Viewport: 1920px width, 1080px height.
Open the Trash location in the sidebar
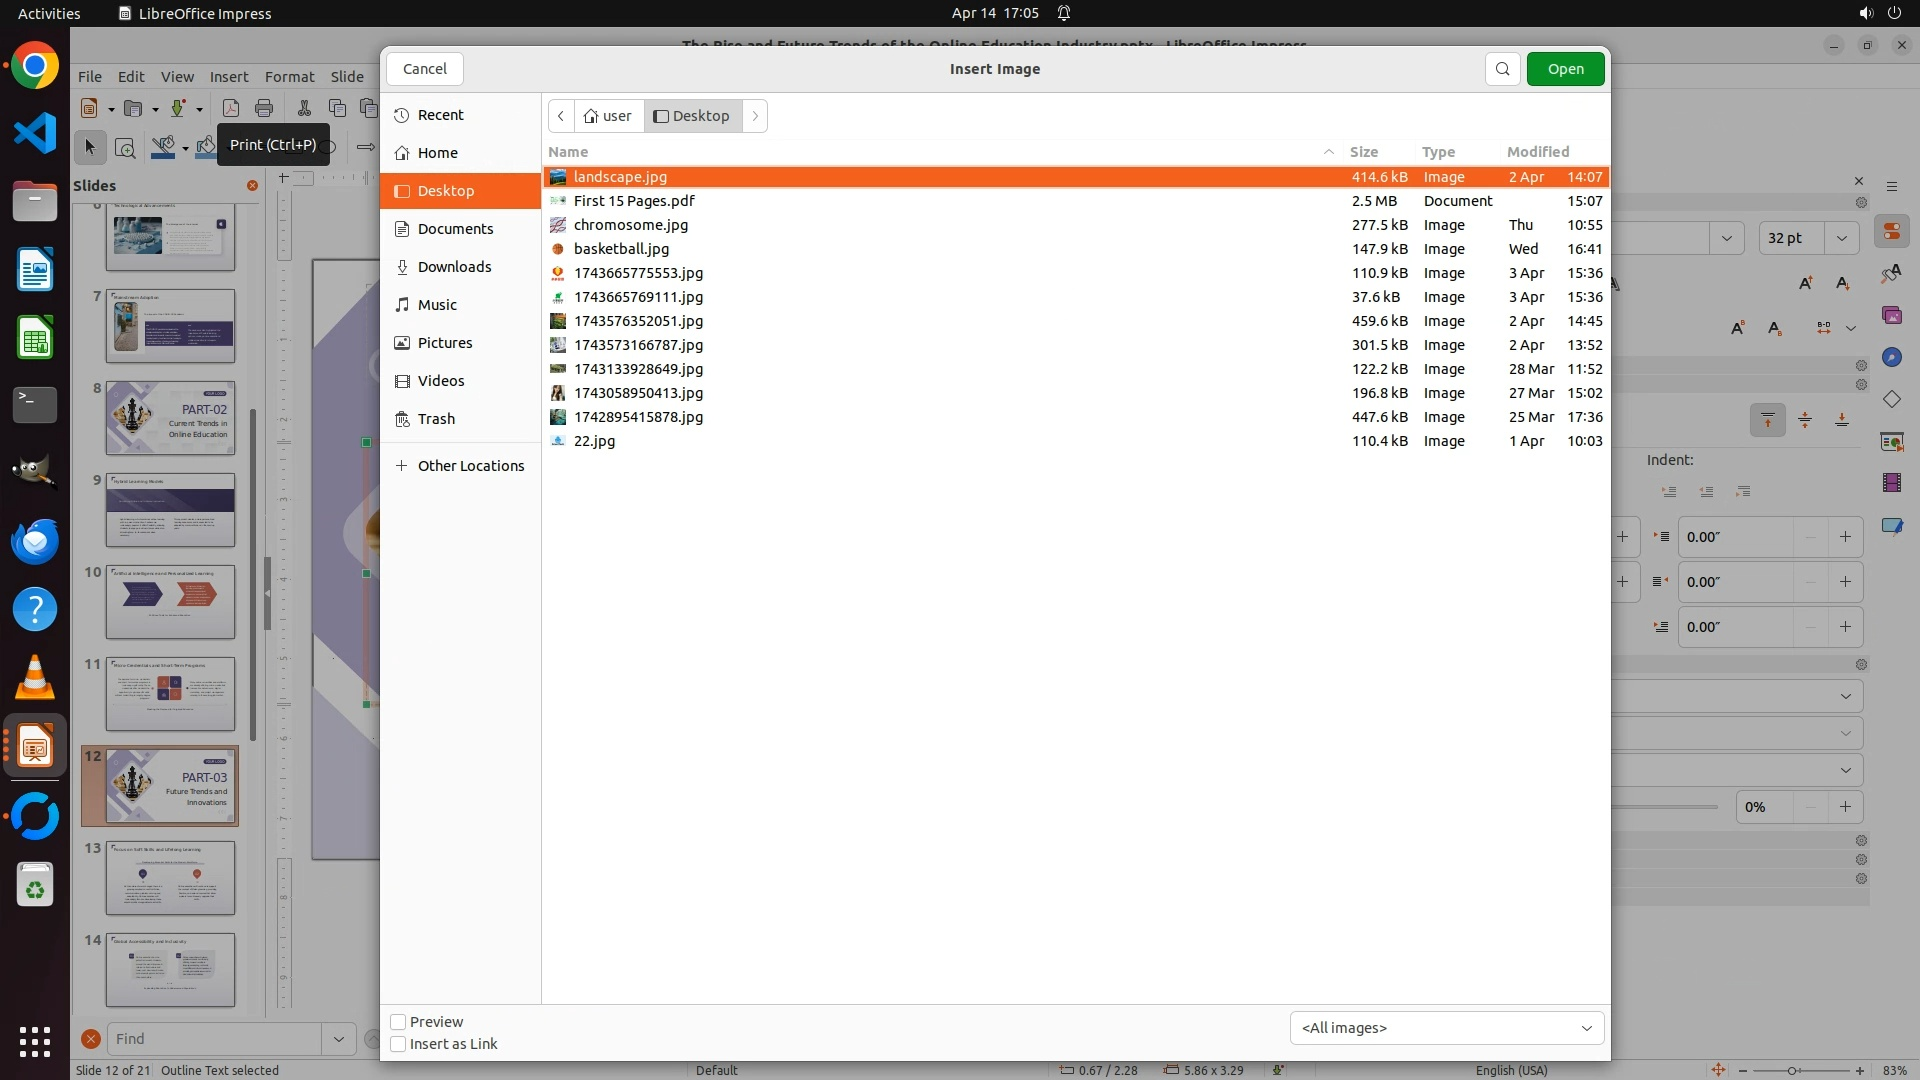click(436, 419)
